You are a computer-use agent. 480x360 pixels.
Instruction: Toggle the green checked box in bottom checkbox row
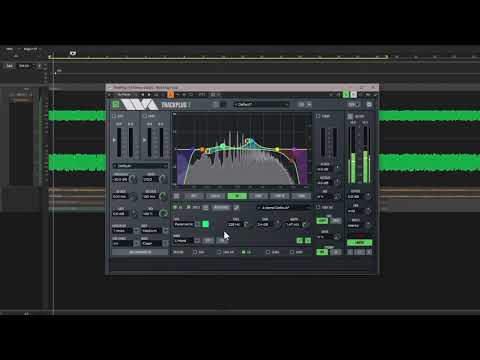[x=244, y=252]
